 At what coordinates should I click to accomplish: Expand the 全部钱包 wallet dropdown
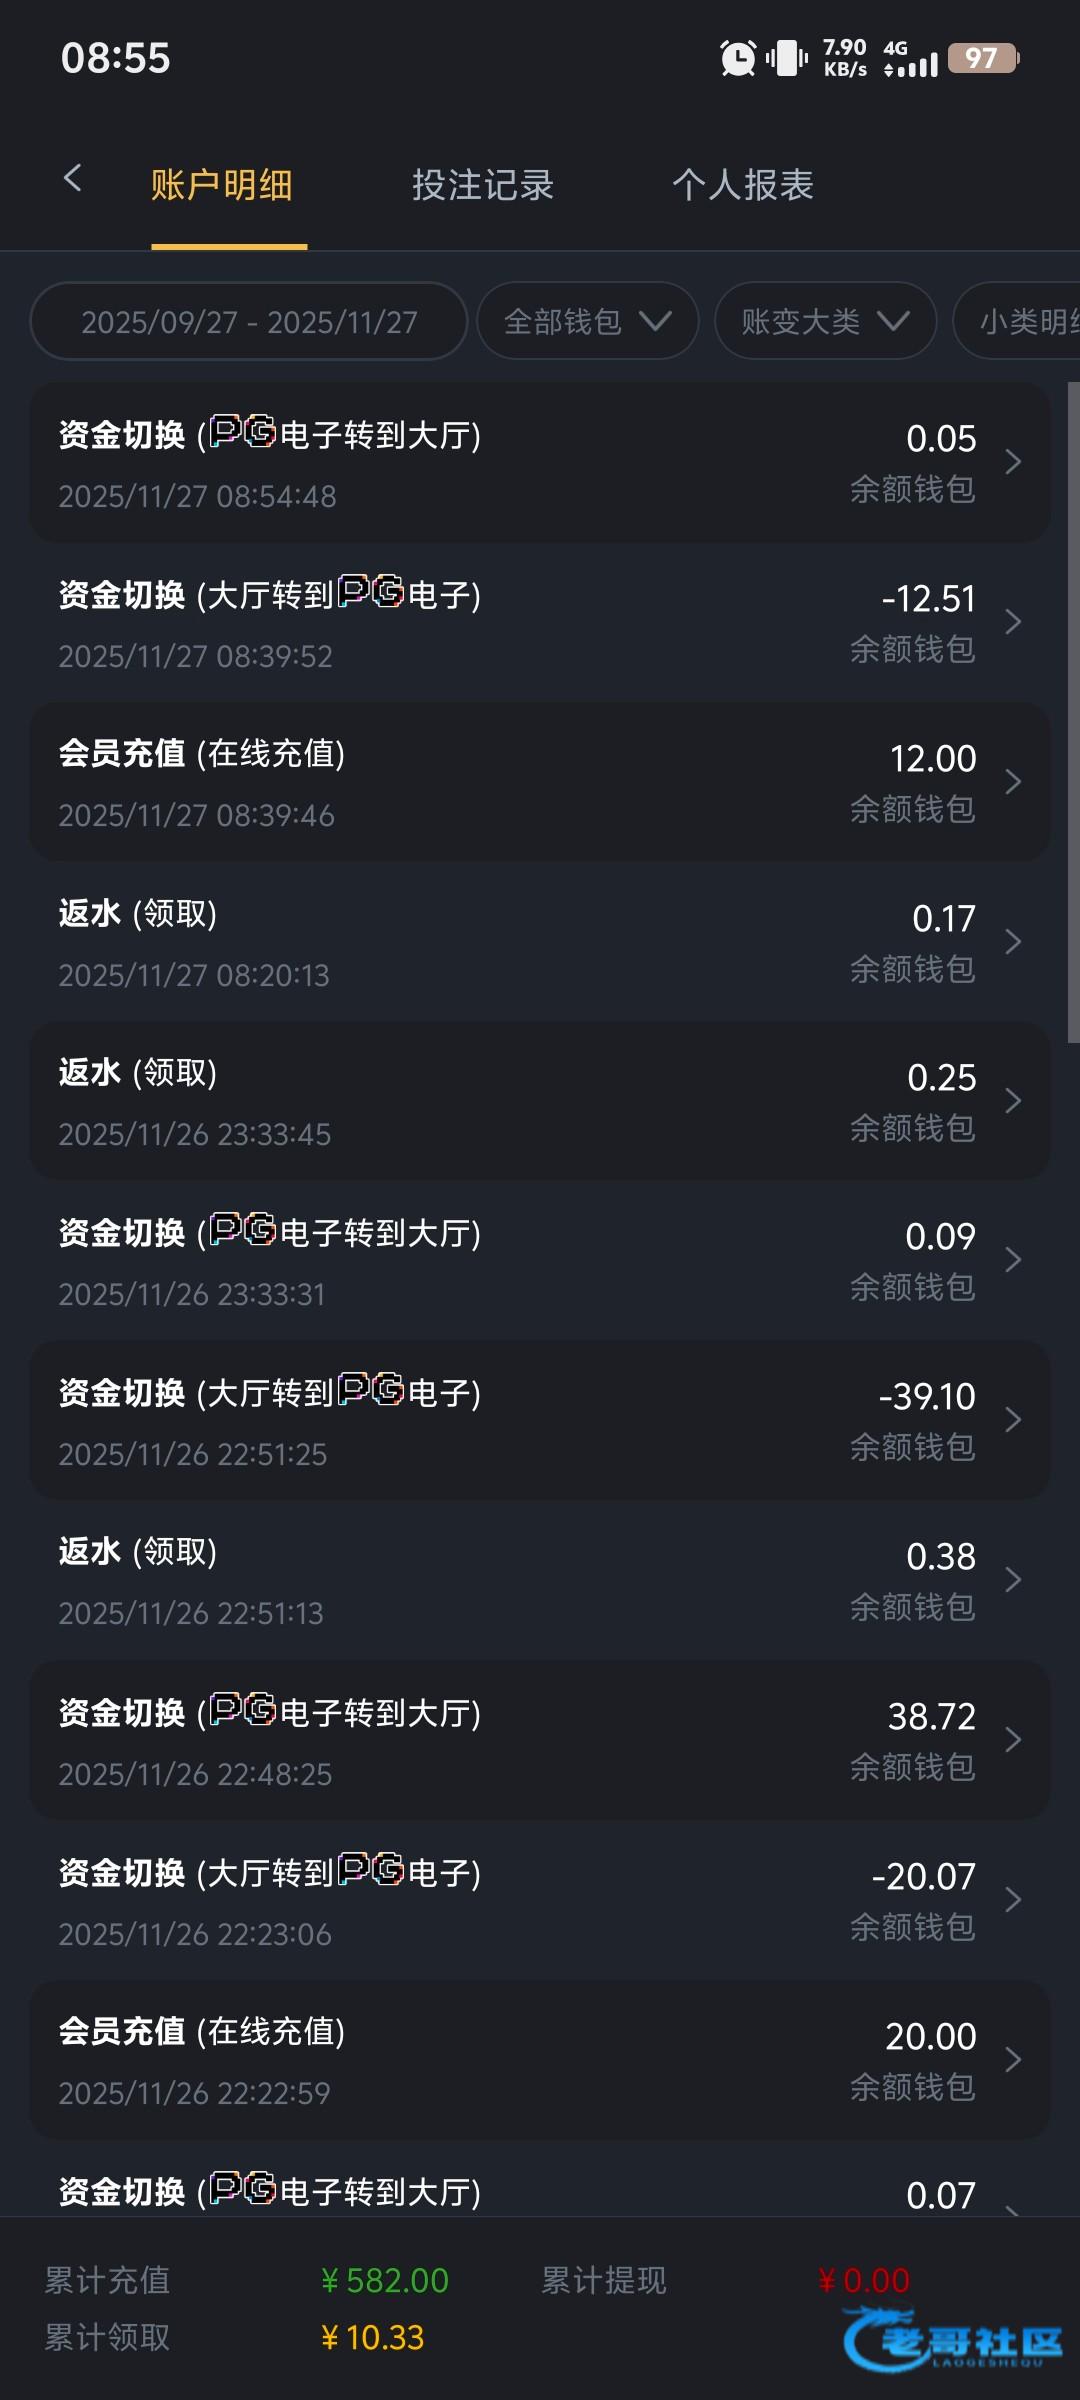click(587, 321)
